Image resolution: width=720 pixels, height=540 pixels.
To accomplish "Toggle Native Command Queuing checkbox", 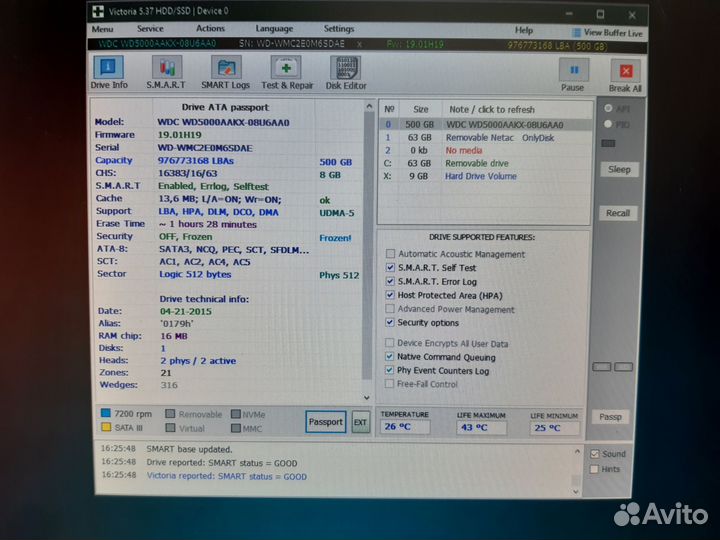I will point(389,356).
